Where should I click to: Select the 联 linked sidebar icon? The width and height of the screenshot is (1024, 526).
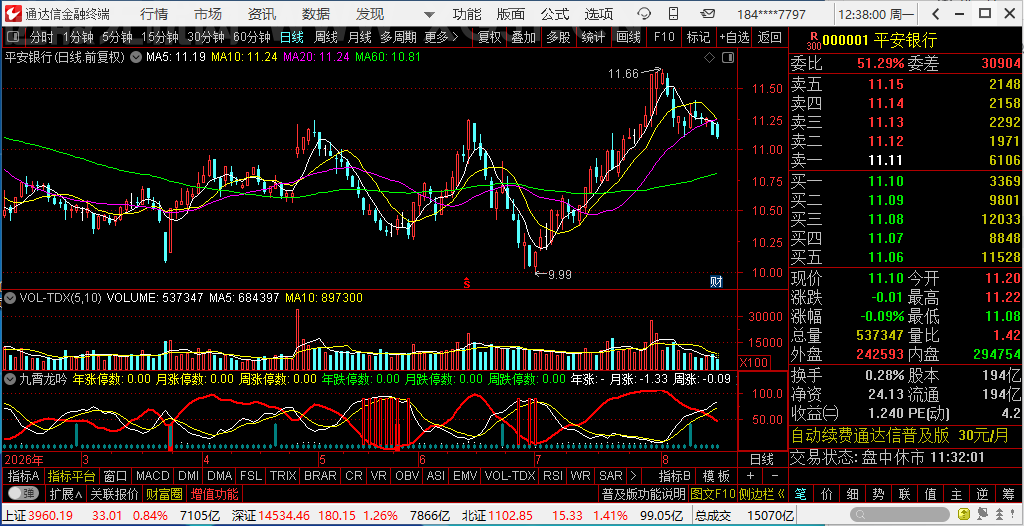tap(903, 493)
